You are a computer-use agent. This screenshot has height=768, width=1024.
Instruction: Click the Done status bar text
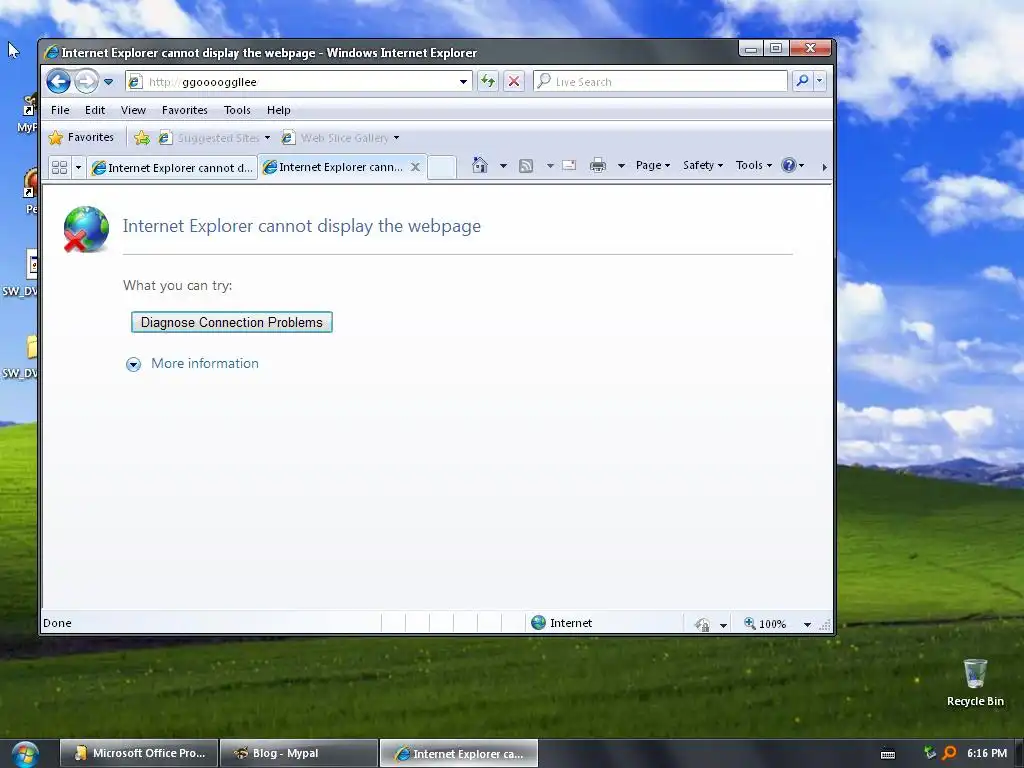click(x=57, y=623)
